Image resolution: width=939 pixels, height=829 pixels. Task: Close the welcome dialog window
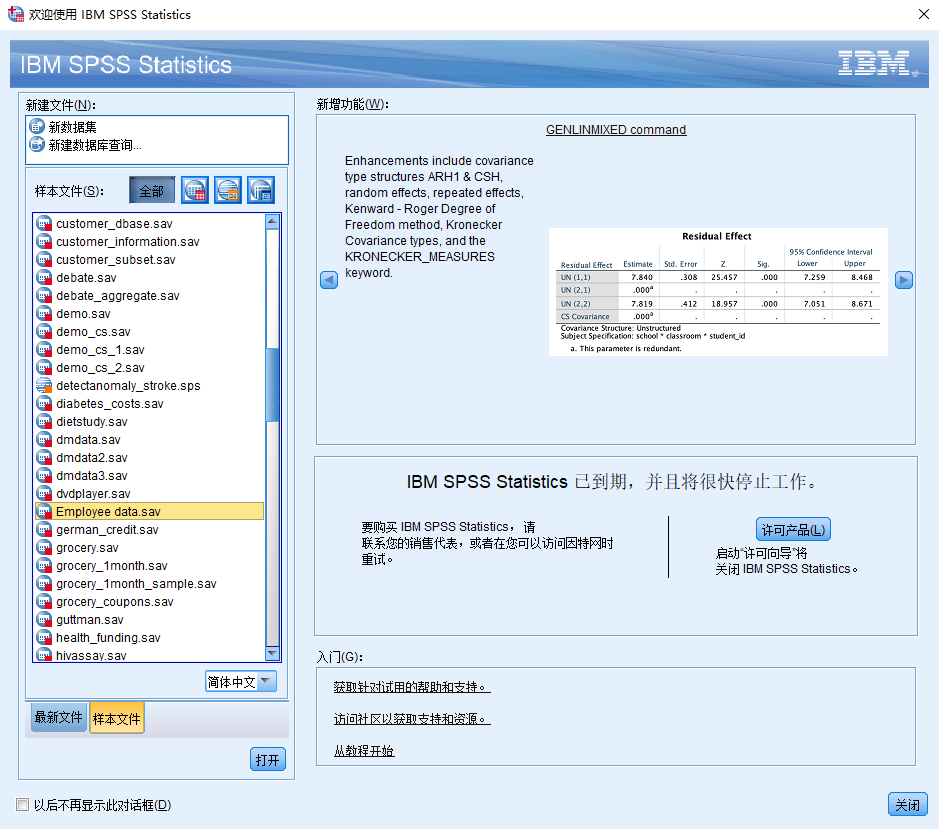pos(924,14)
